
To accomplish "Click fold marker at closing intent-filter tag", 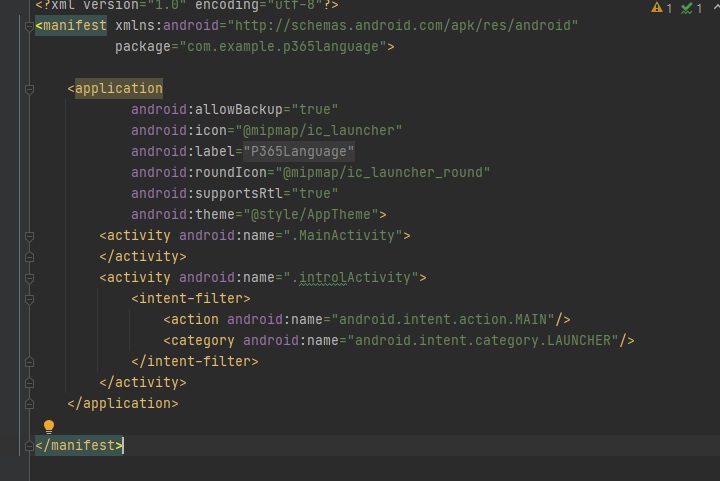I will point(29,362).
